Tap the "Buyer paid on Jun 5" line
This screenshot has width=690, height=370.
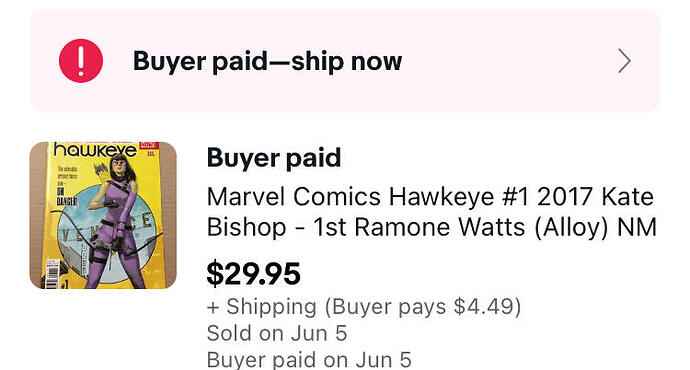pyautogui.click(x=309, y=359)
